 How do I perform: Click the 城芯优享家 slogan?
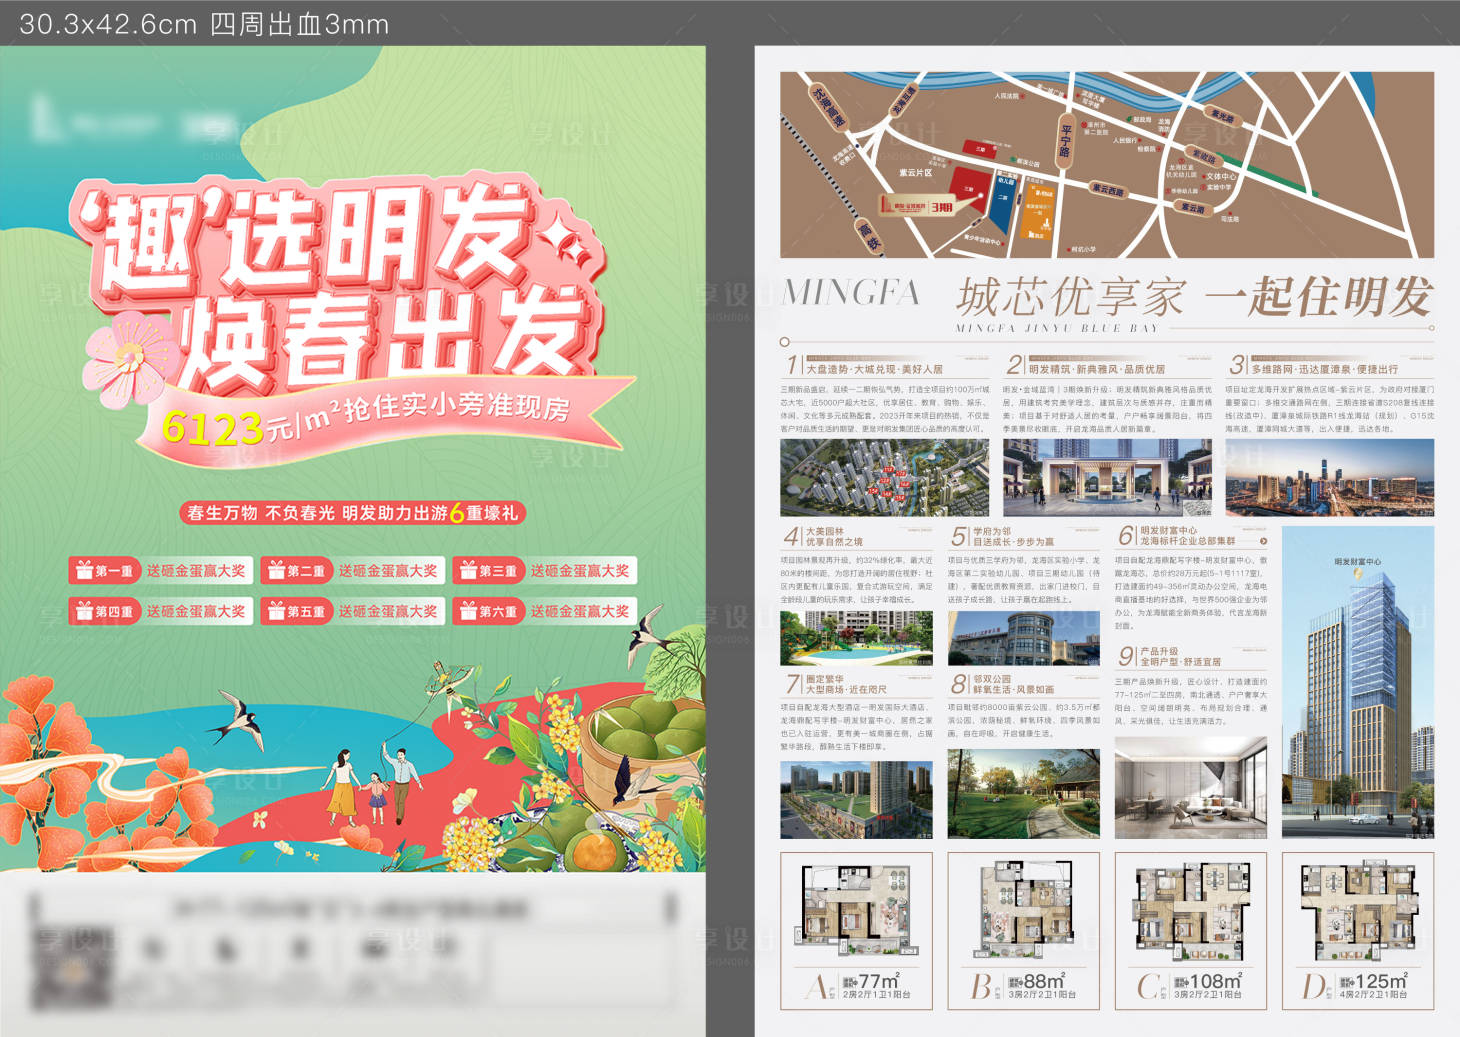pyautogui.click(x=1070, y=297)
